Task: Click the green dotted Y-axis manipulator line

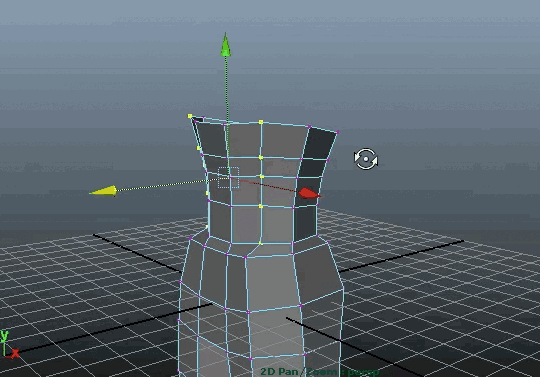Action: pyautogui.click(x=227, y=114)
